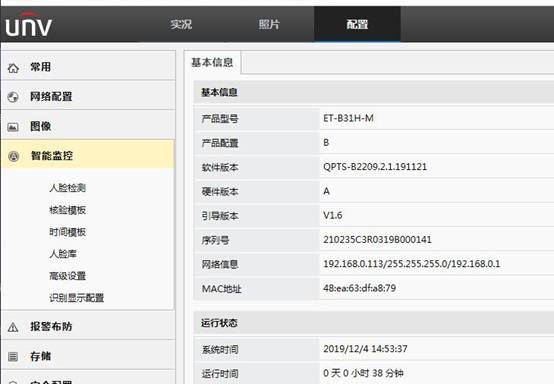Open the 实况 live view tab
This screenshot has width=554, height=384.
click(x=181, y=24)
